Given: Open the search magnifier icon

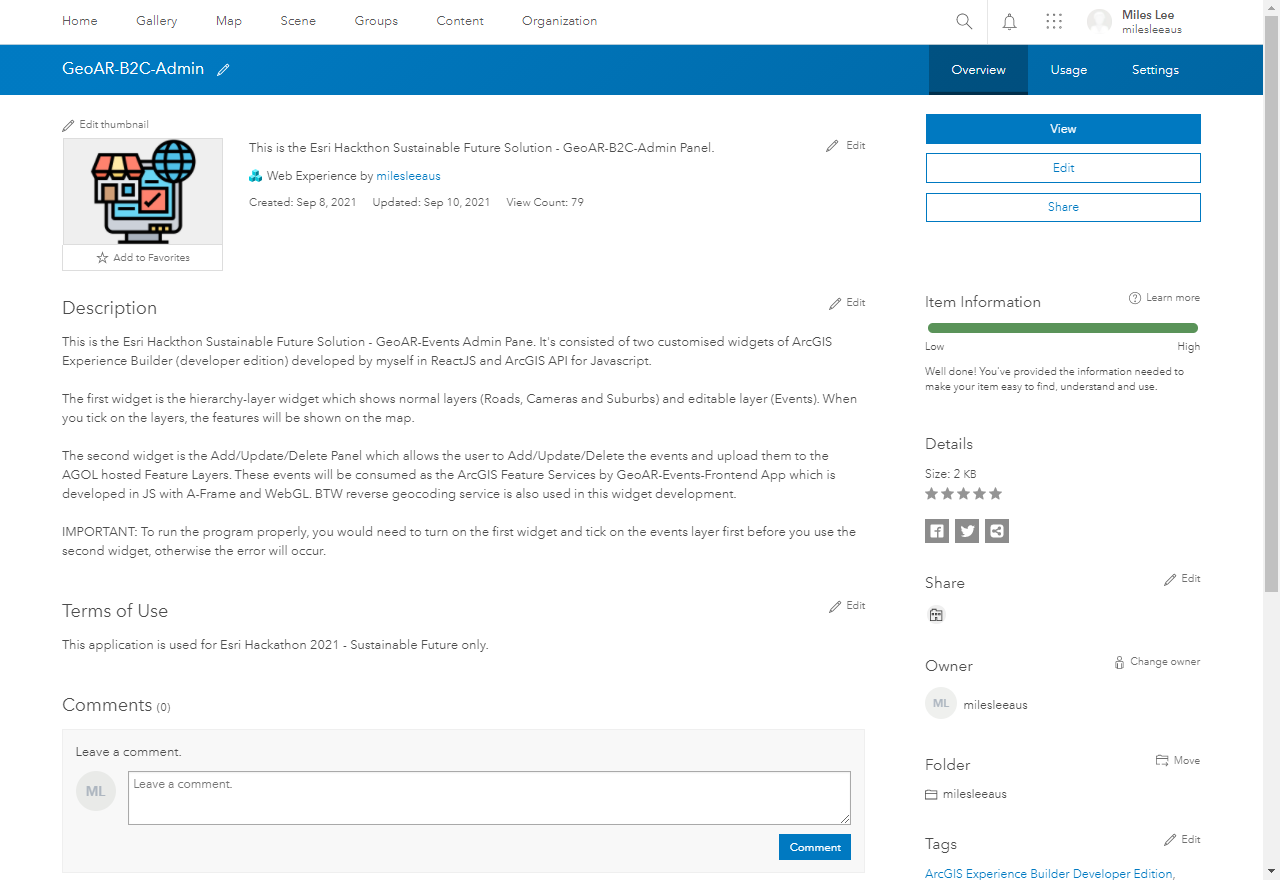Looking at the screenshot, I should (964, 21).
